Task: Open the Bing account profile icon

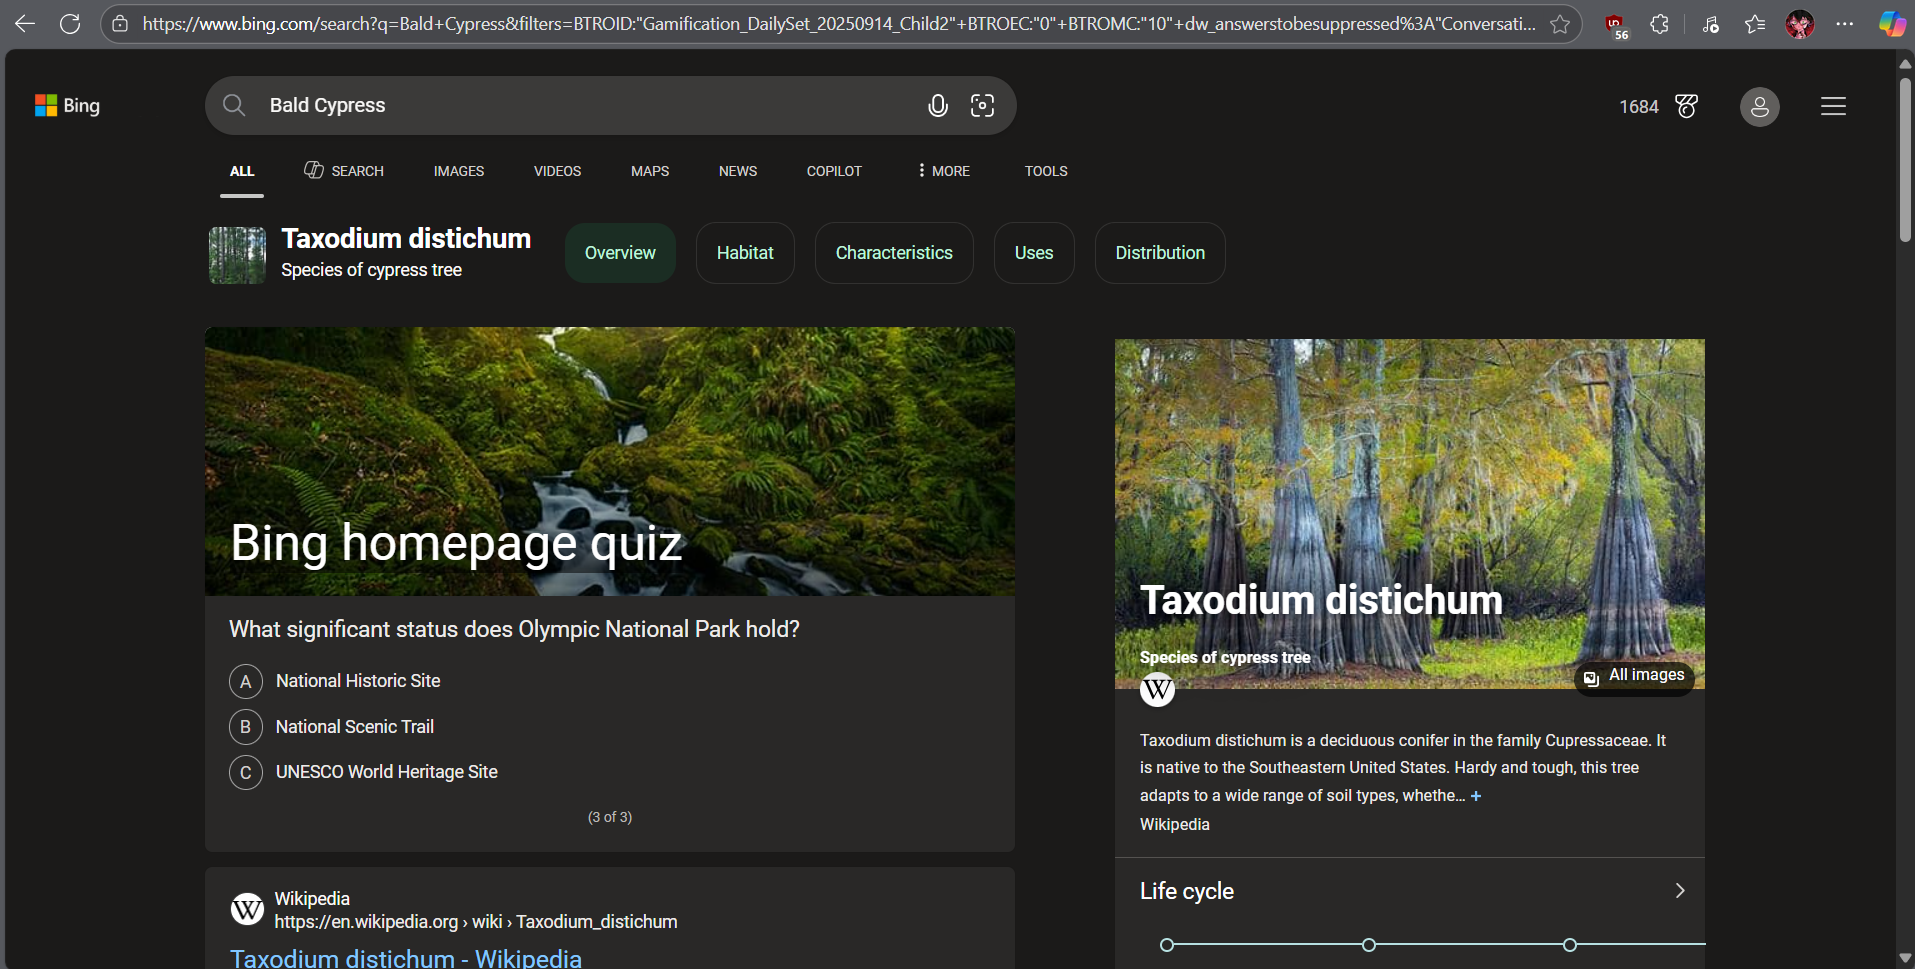Action: click(x=1759, y=106)
